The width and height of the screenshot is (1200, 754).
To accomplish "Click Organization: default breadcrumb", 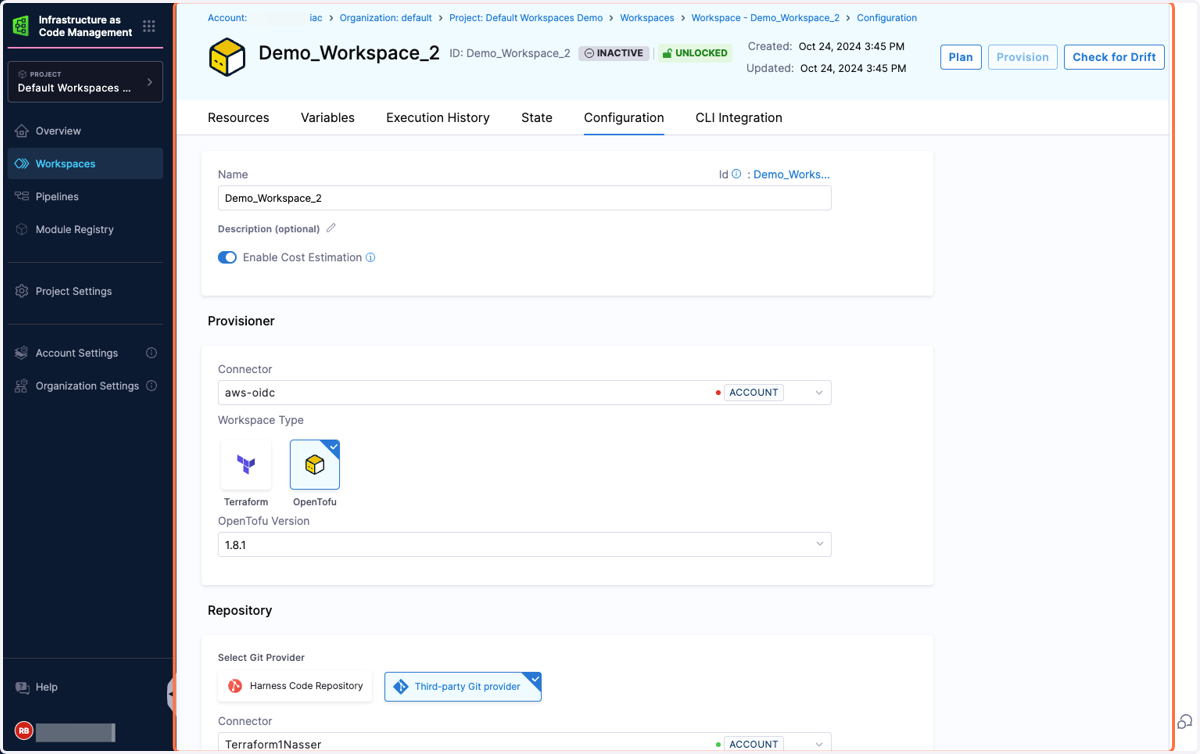I will (x=385, y=18).
